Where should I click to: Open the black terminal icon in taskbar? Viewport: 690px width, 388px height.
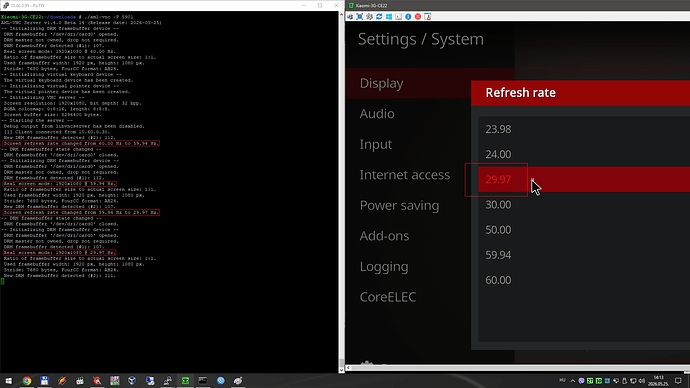(x=203, y=381)
